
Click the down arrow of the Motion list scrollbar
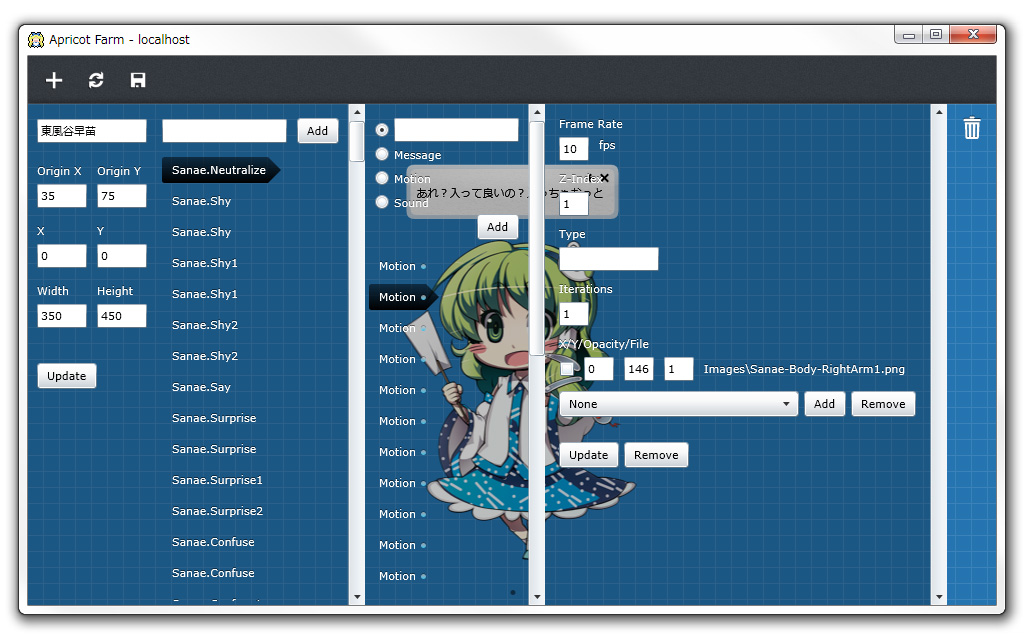point(537,596)
